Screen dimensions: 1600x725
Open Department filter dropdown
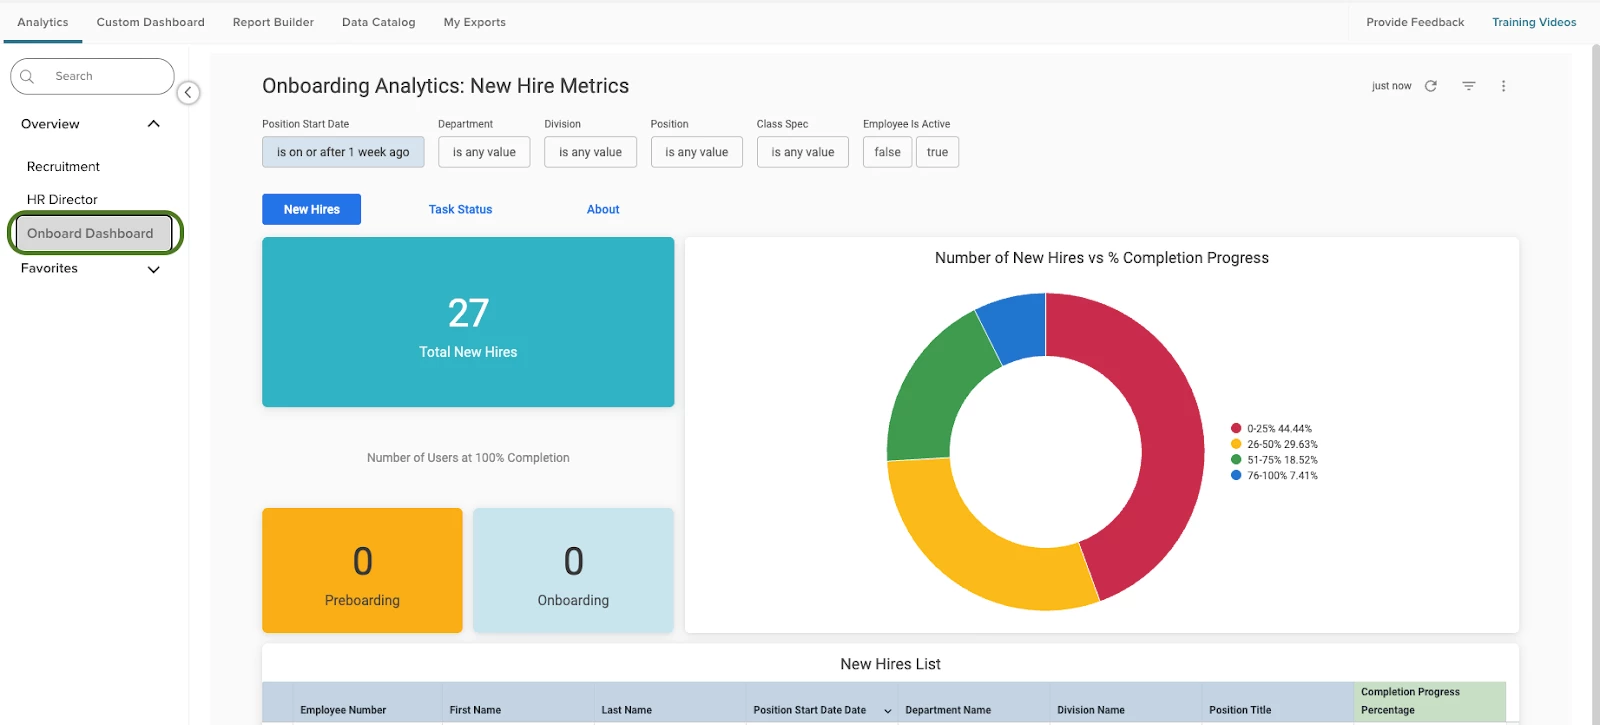pyautogui.click(x=484, y=152)
